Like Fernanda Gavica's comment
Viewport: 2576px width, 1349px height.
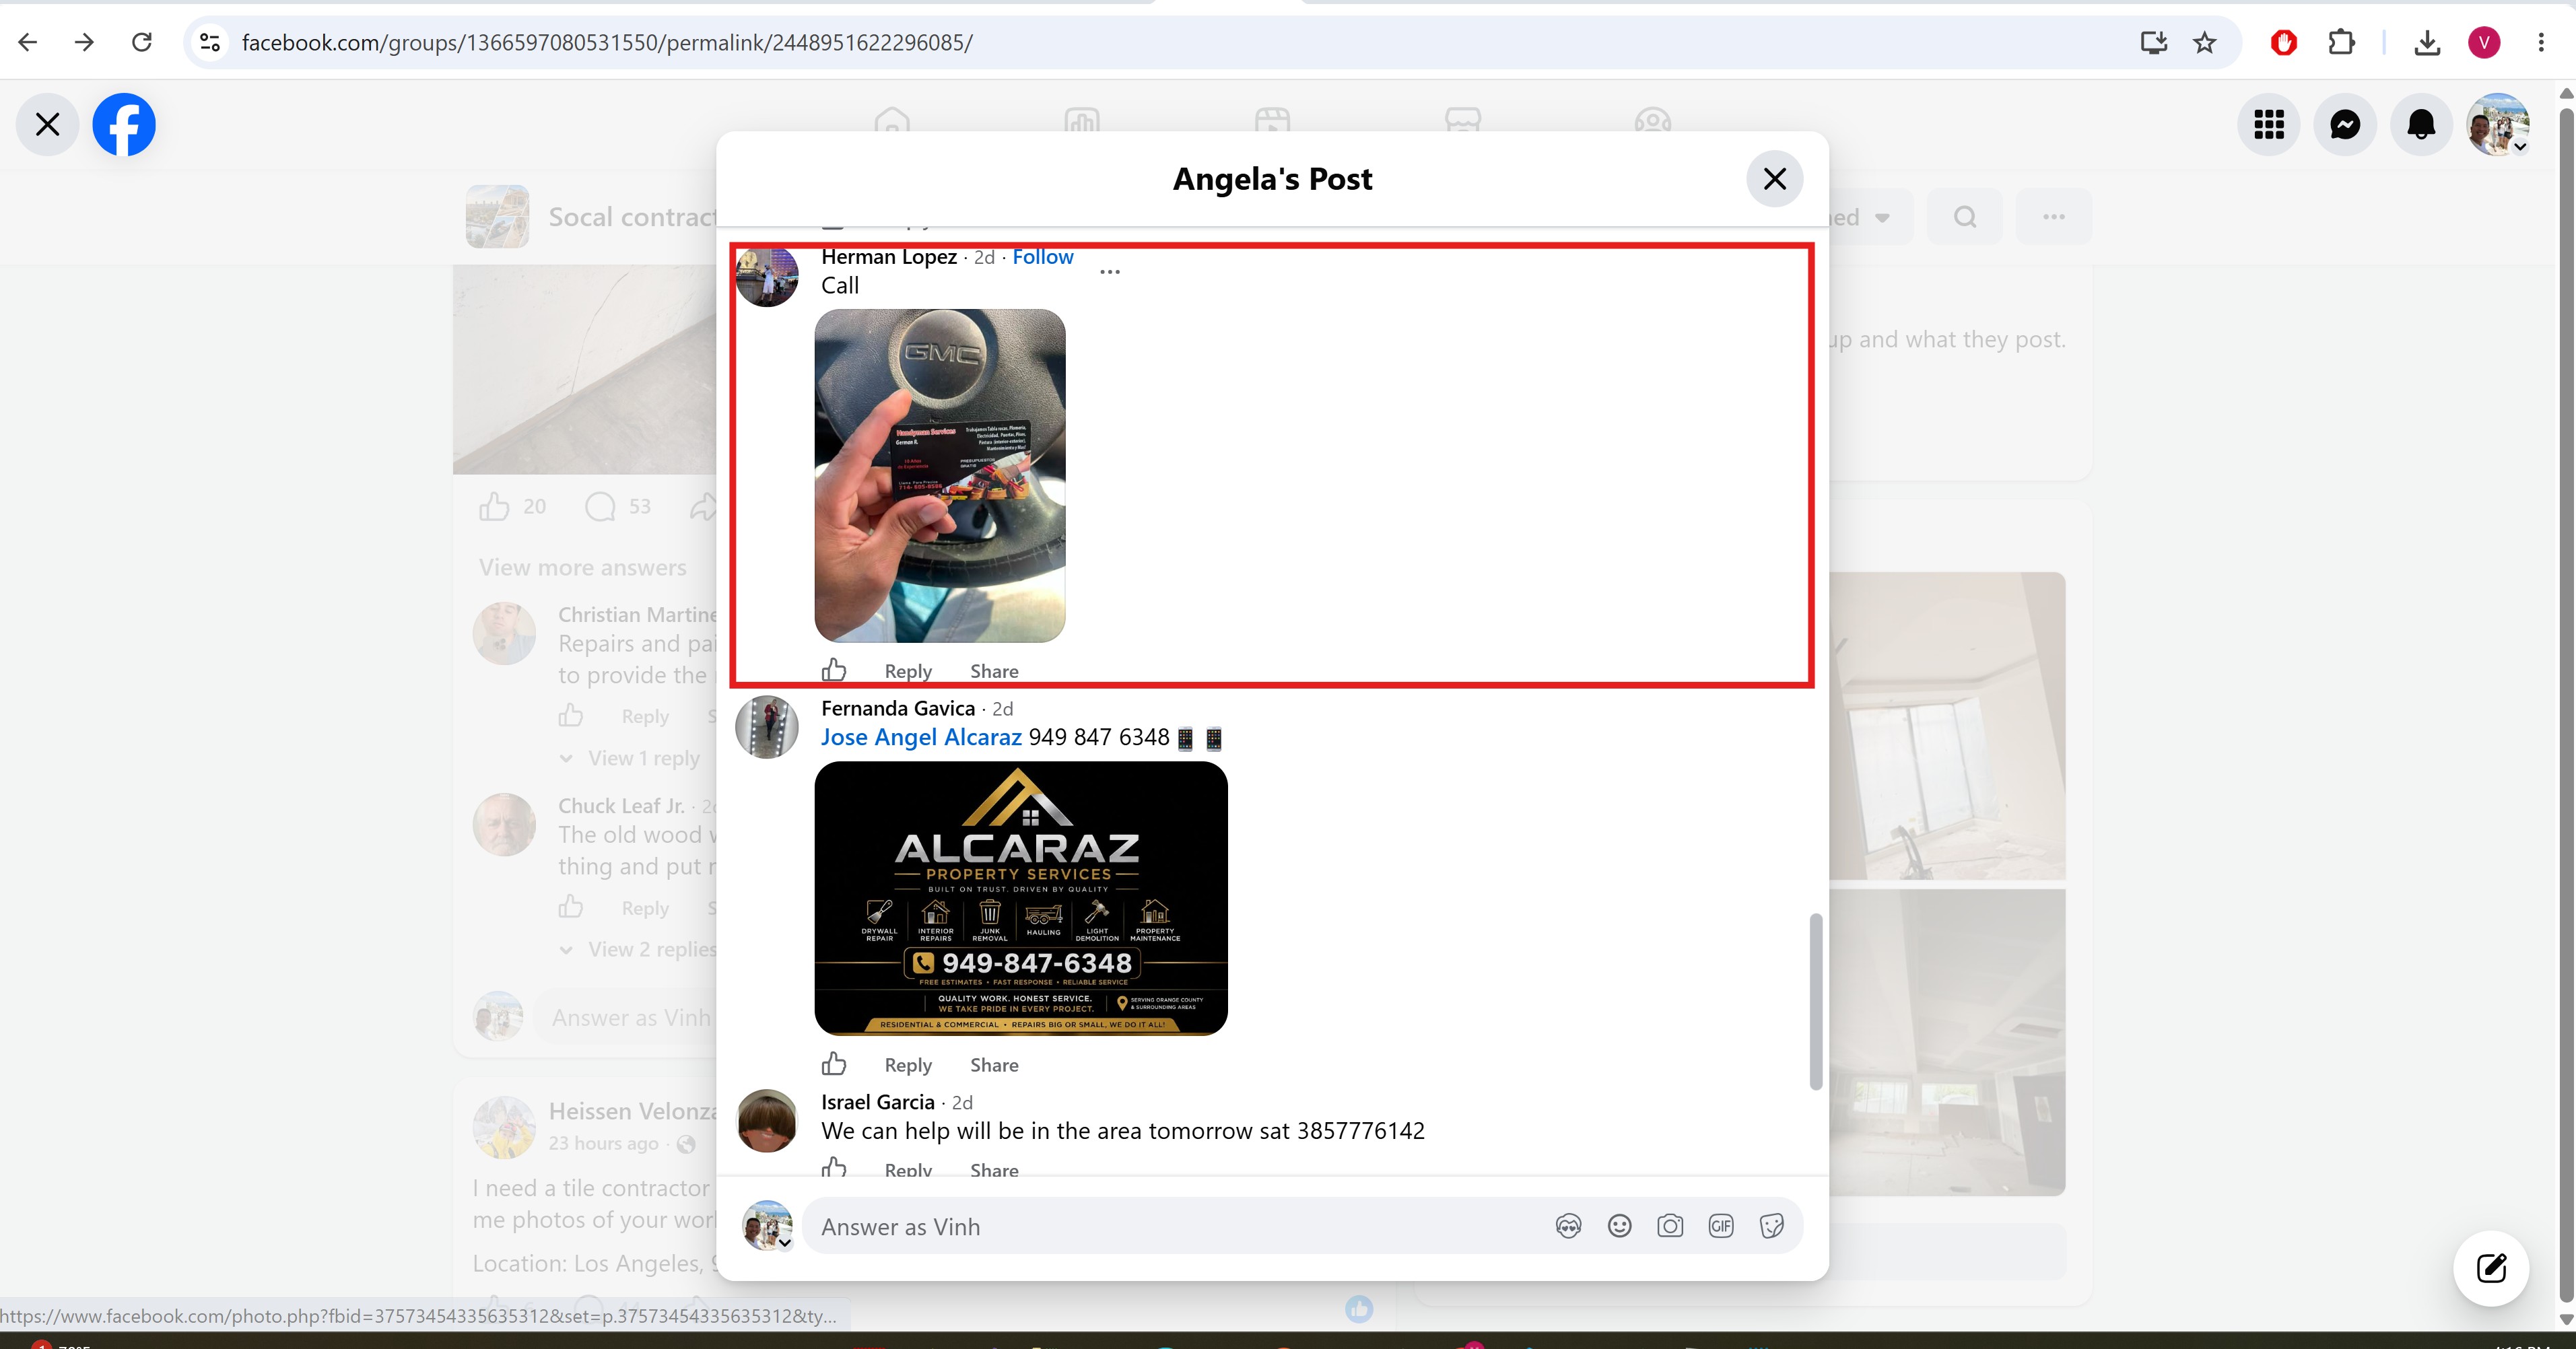tap(834, 1064)
